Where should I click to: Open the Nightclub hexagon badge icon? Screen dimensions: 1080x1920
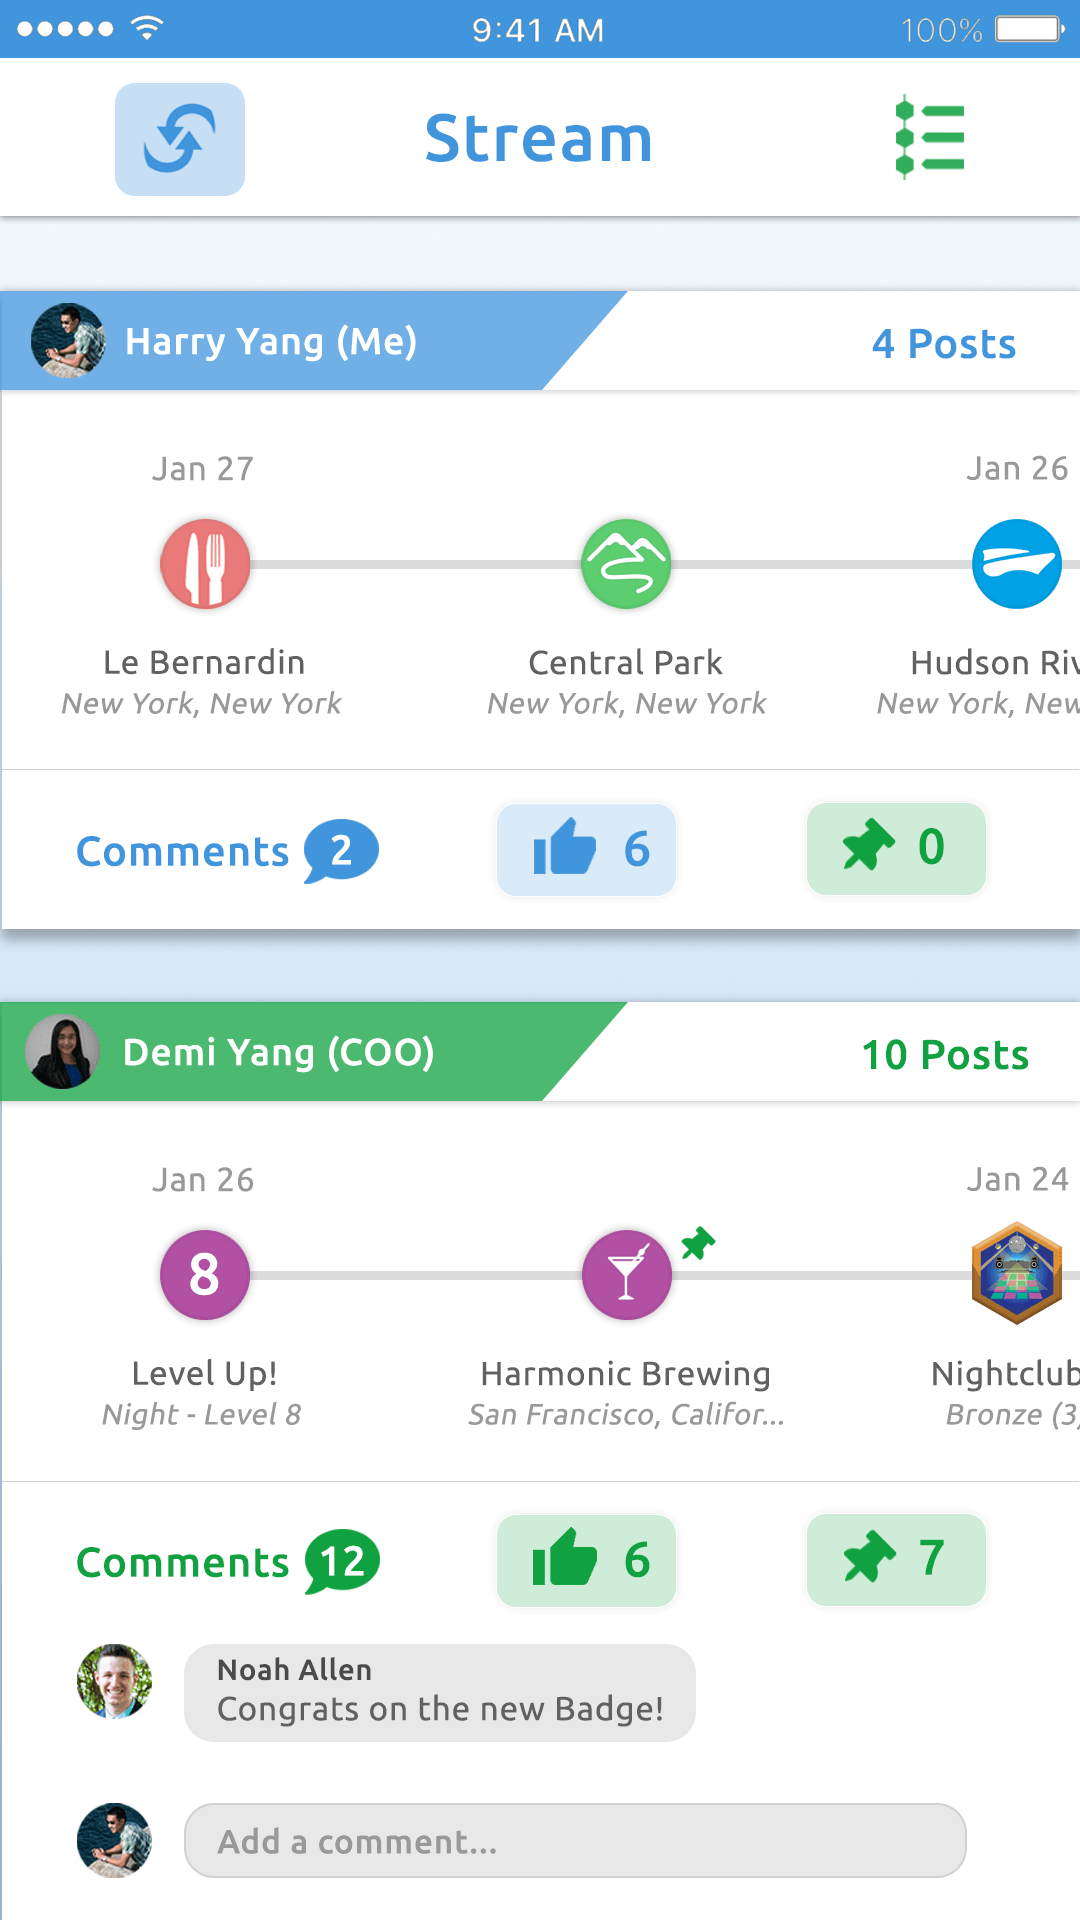click(1017, 1273)
